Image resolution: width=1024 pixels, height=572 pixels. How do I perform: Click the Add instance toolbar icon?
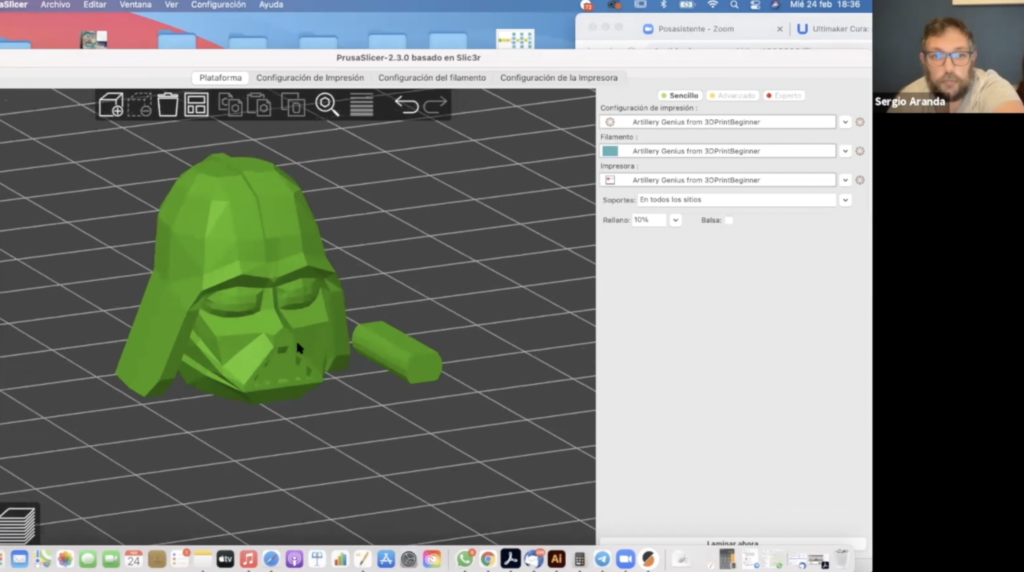point(293,104)
